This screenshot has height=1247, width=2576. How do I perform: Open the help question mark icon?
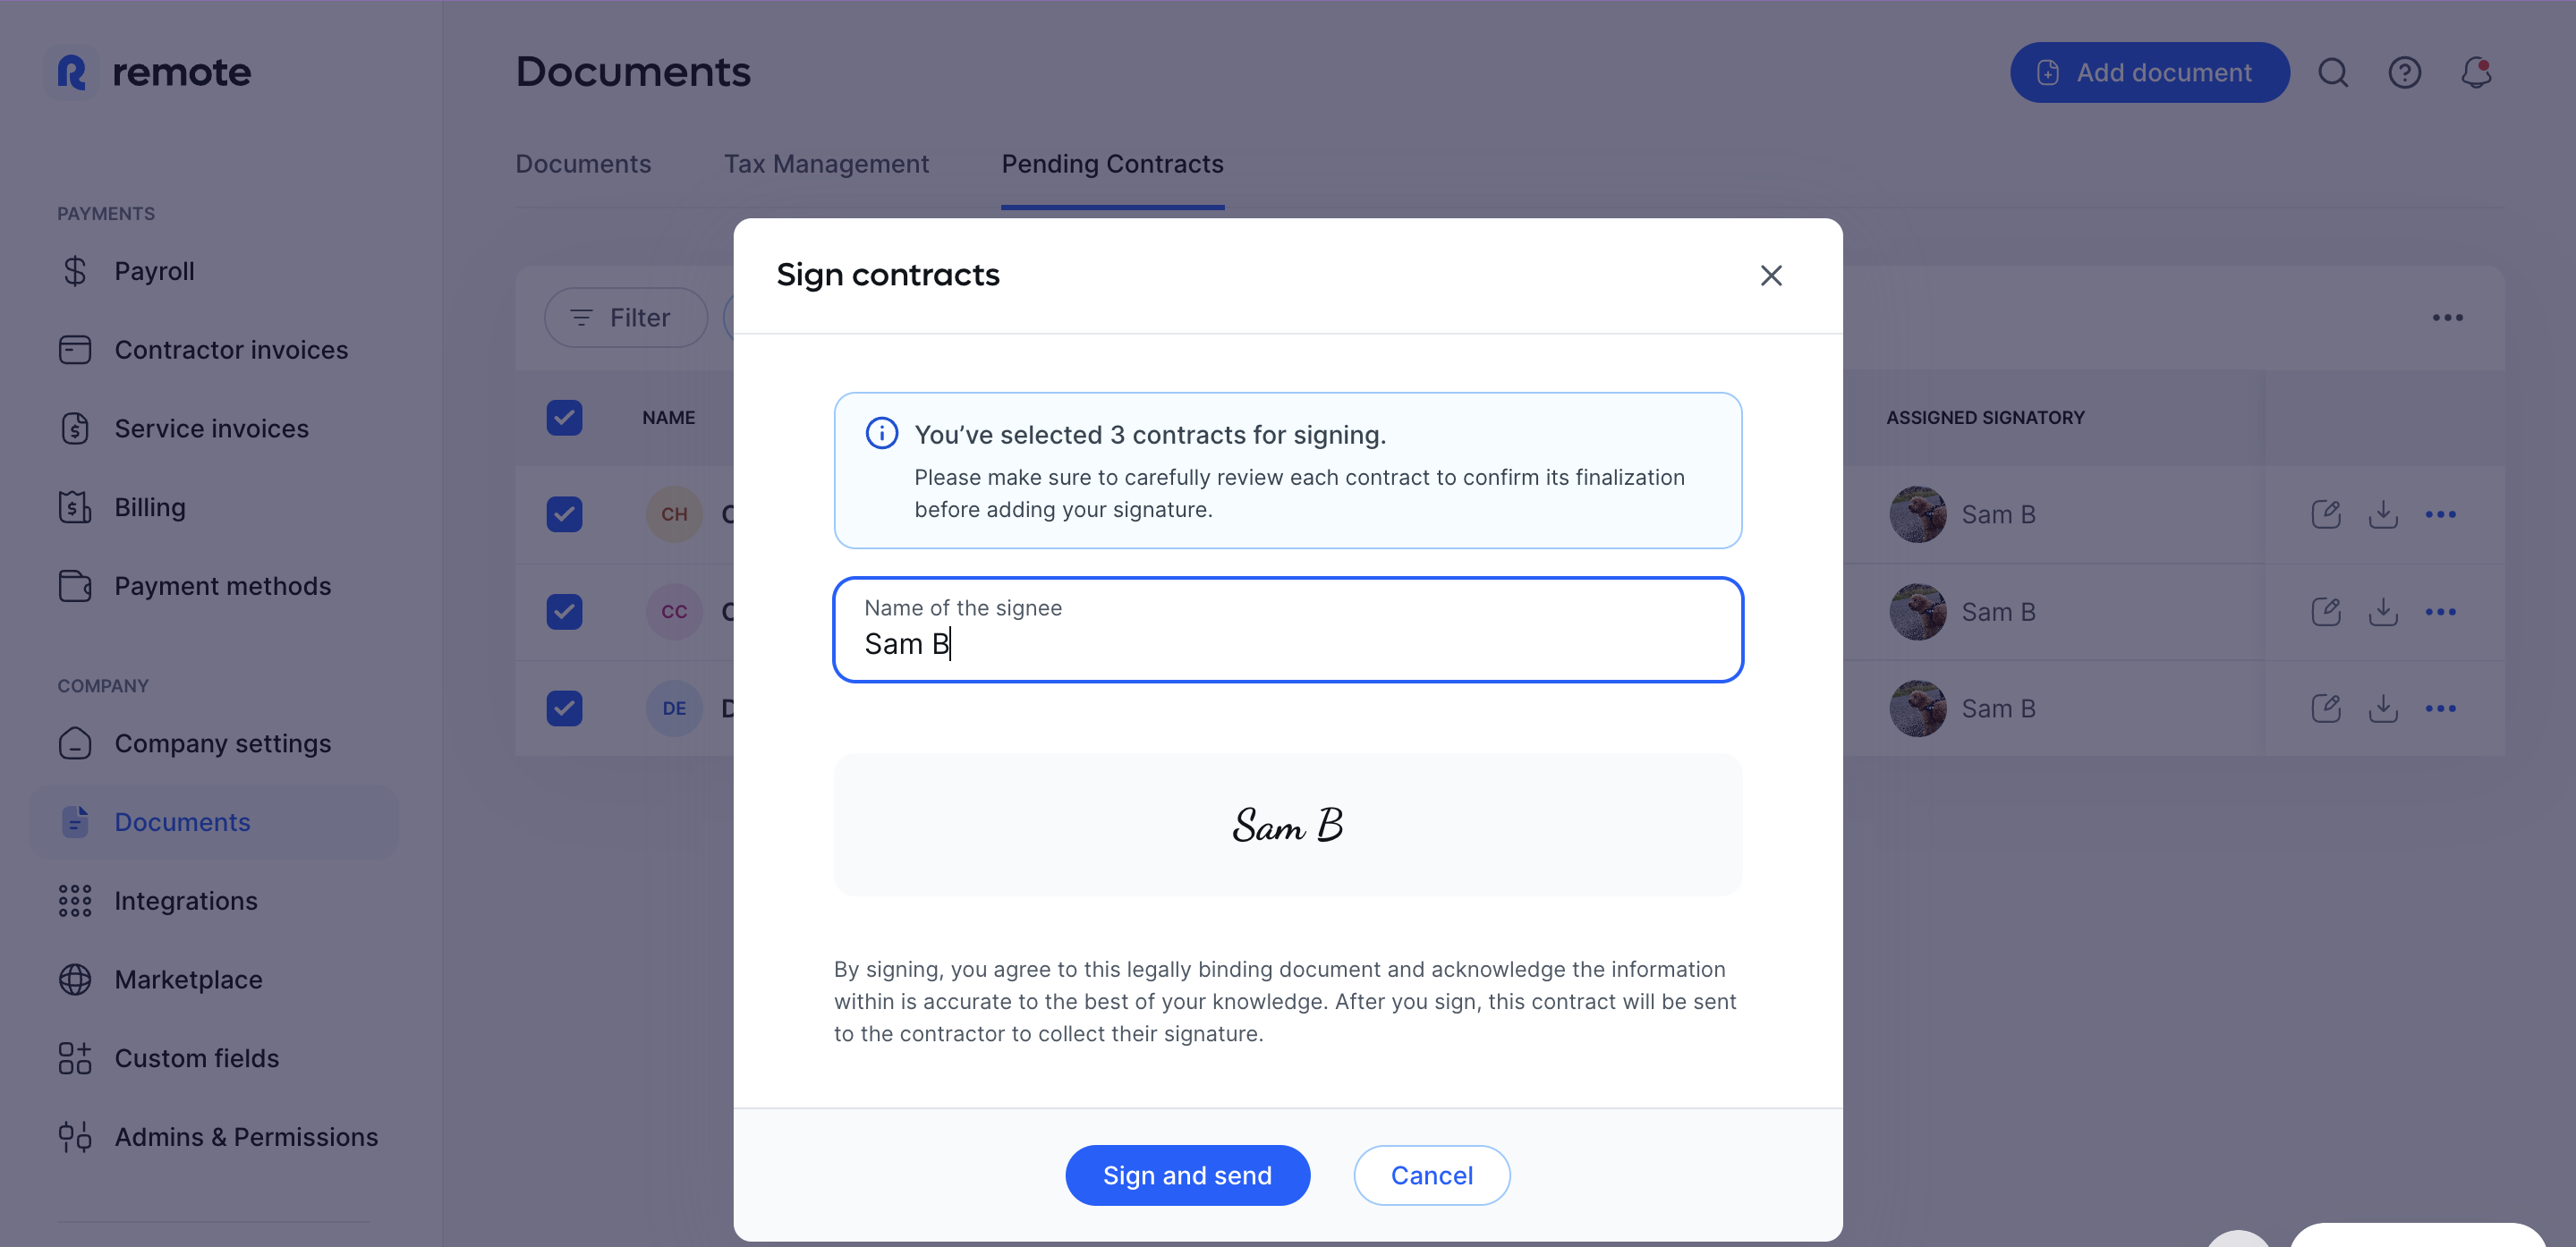[2404, 72]
